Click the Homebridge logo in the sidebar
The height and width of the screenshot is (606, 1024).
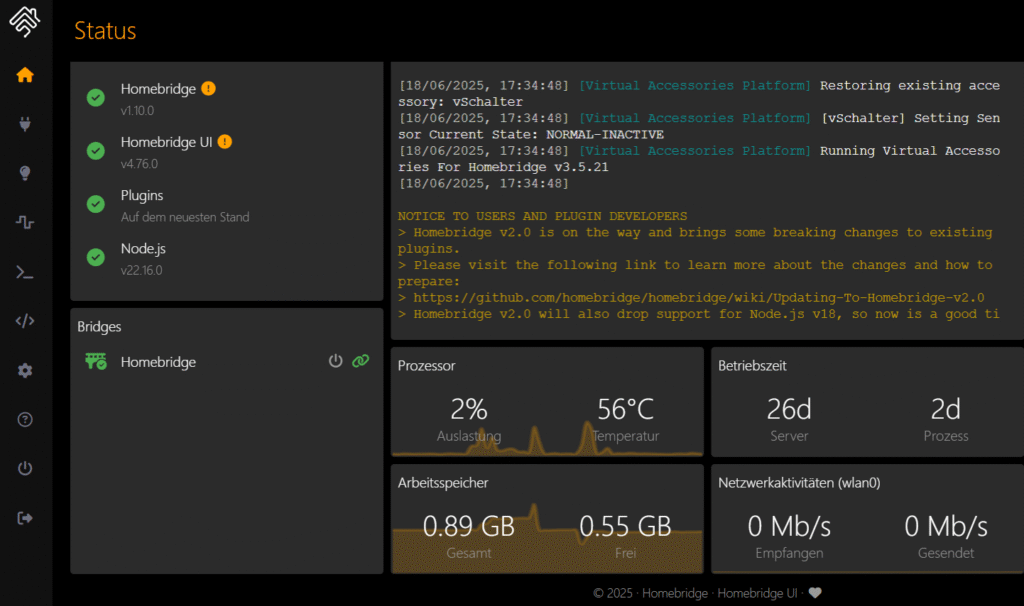[x=25, y=22]
